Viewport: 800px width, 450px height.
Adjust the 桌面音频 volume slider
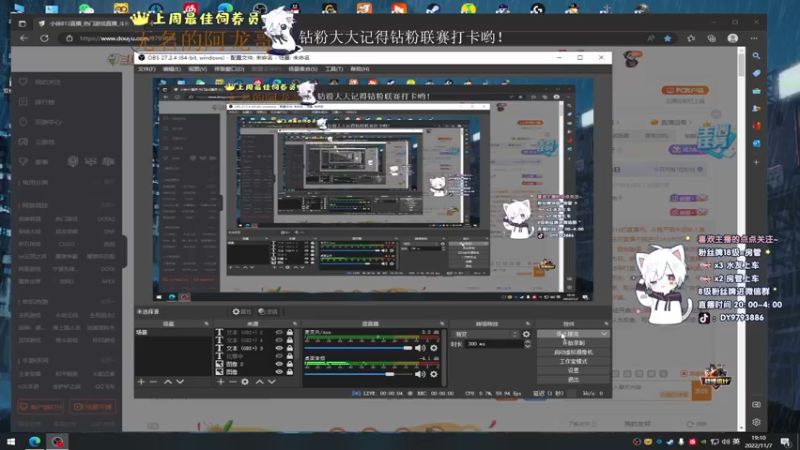358,374
